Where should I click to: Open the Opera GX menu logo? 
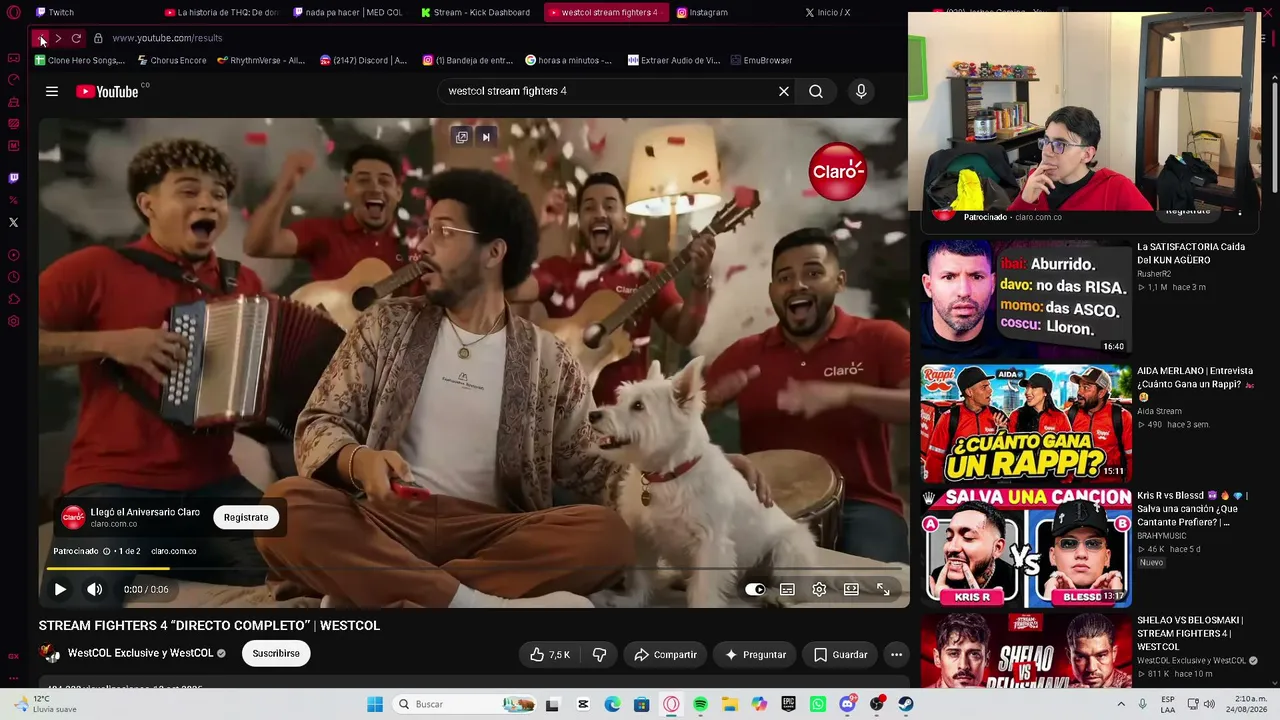(14, 13)
